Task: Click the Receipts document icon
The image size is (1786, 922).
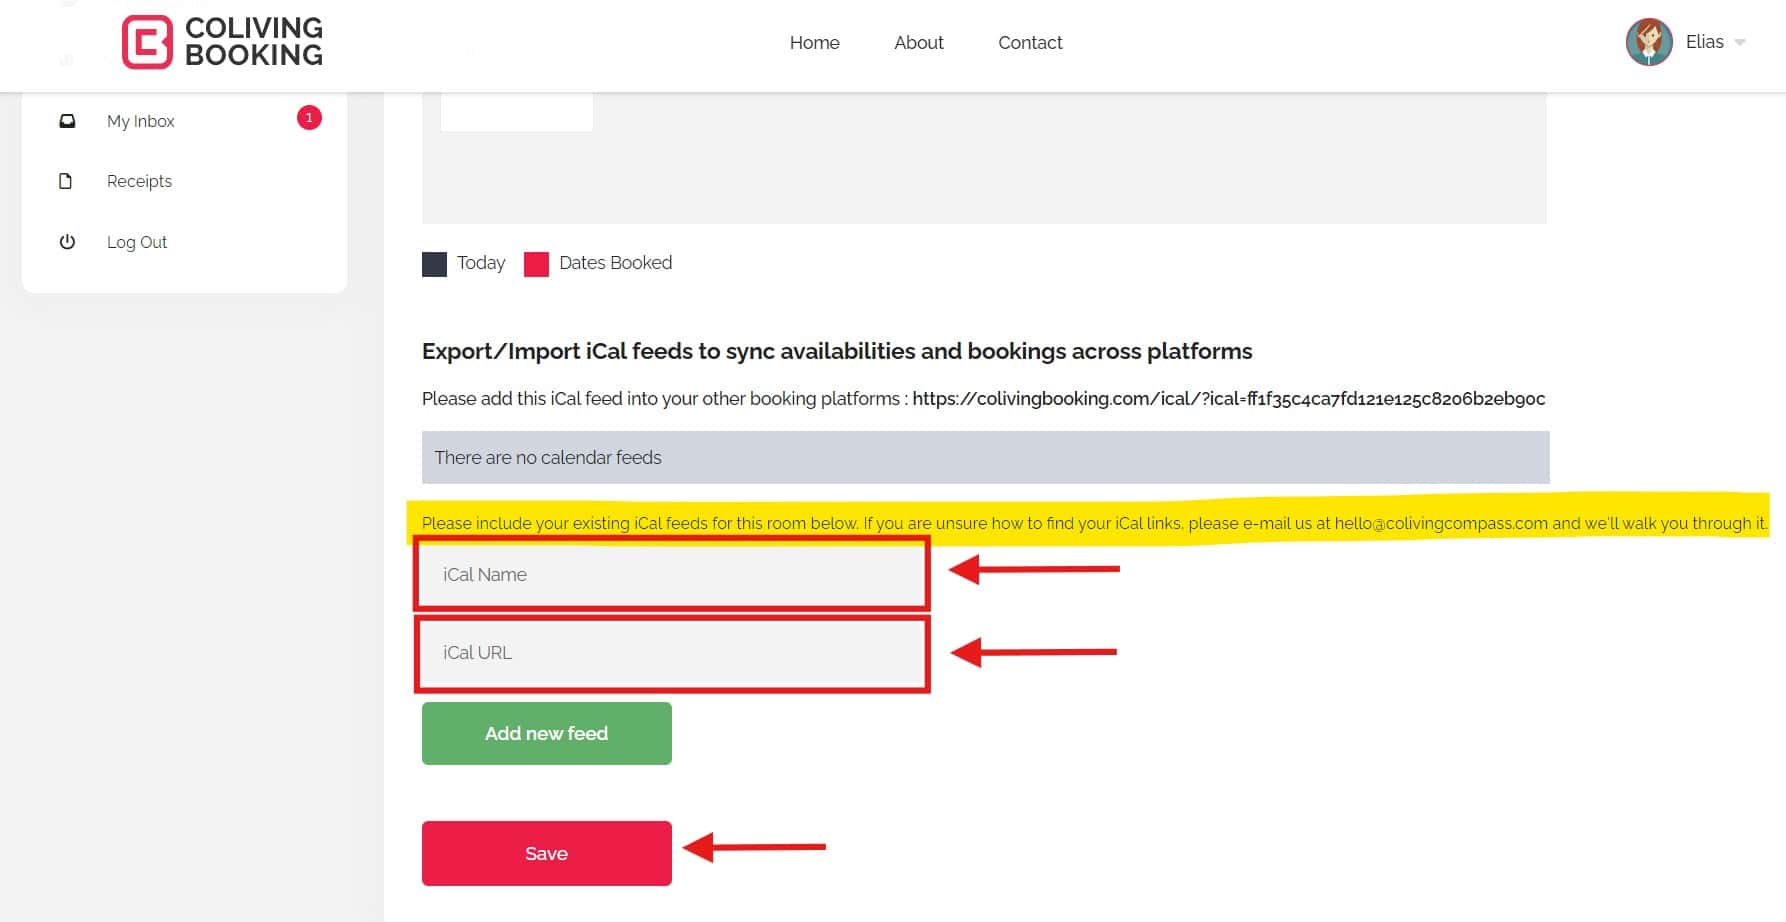Action: [x=66, y=181]
